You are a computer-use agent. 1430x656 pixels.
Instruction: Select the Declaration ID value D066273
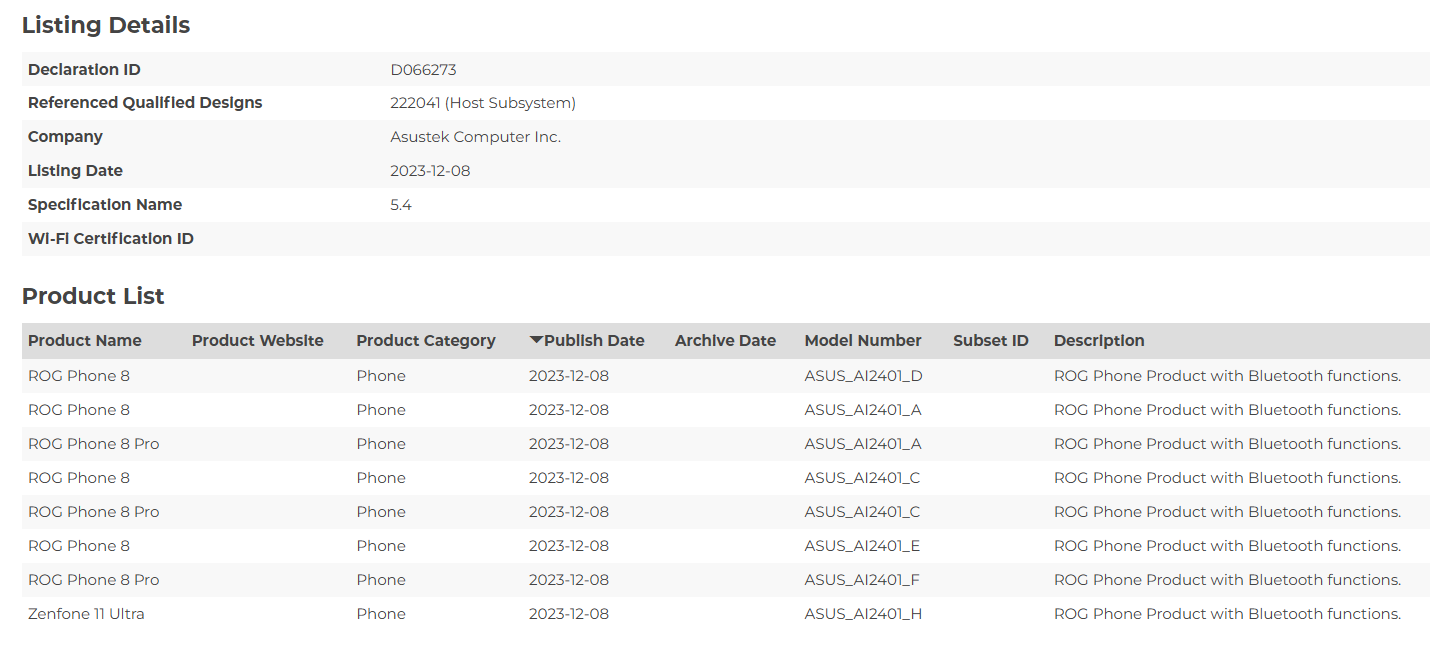[x=423, y=70]
